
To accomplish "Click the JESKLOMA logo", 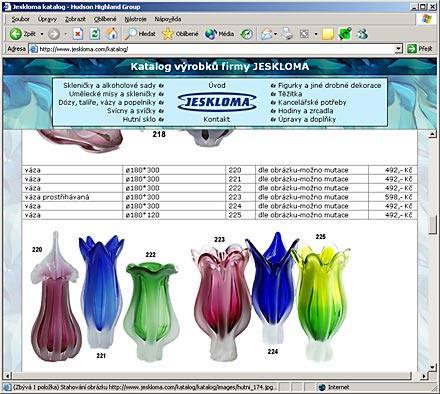I will click(x=217, y=102).
